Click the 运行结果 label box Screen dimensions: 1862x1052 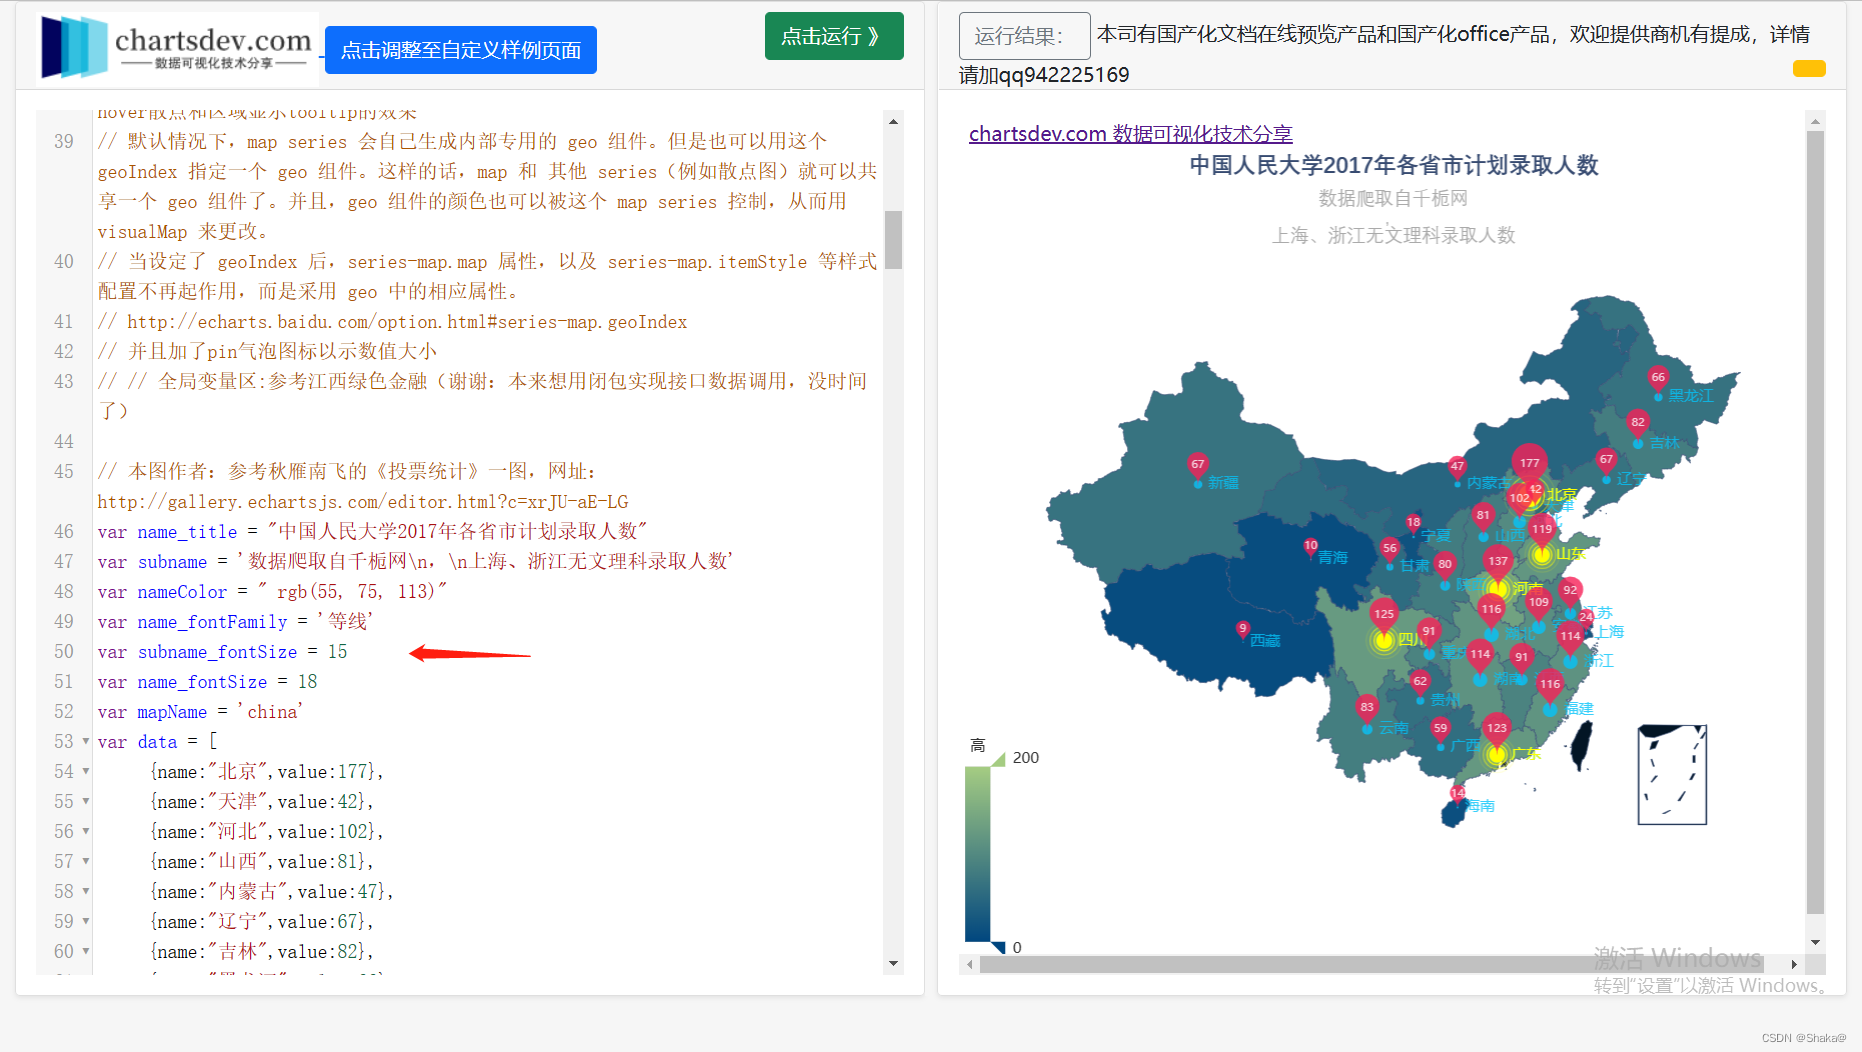[x=1024, y=36]
